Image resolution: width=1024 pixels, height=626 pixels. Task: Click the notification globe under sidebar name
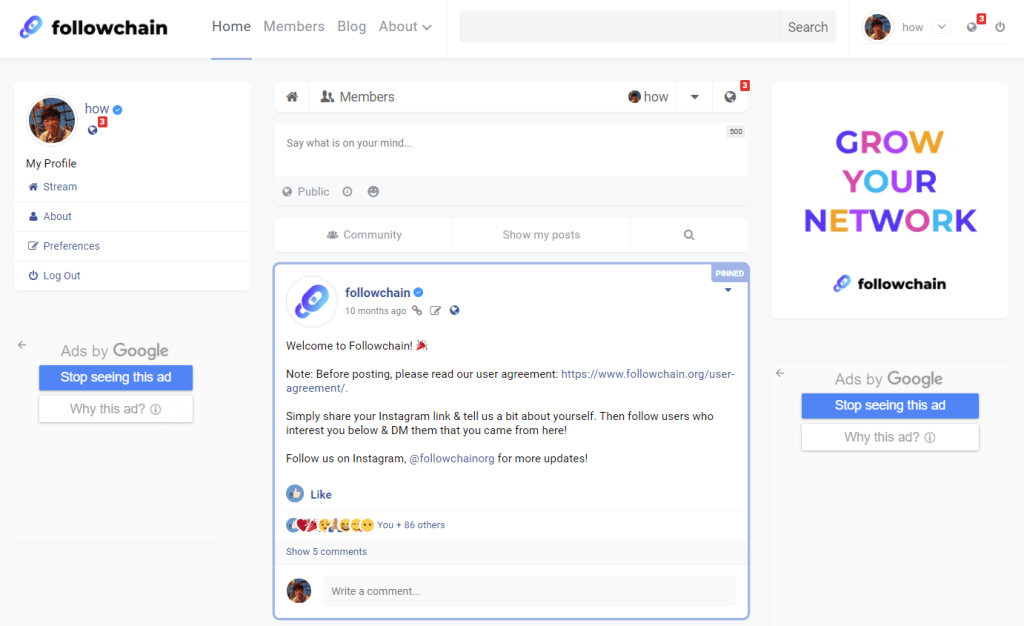pyautogui.click(x=93, y=130)
